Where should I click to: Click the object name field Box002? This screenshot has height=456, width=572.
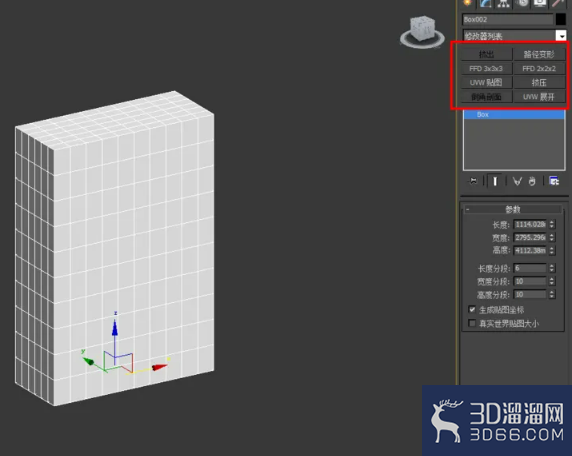click(x=507, y=19)
